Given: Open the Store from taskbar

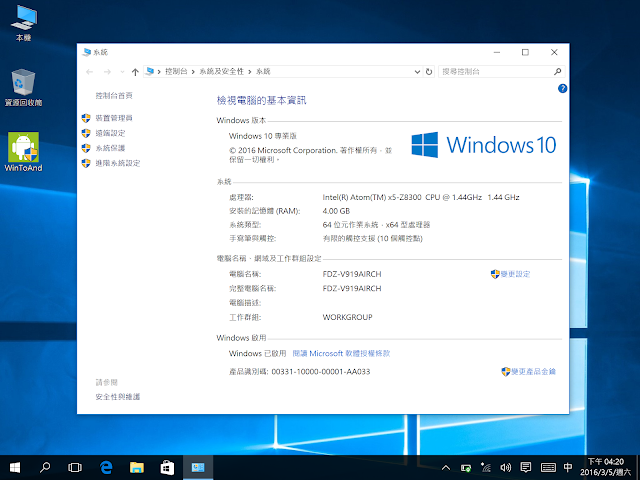Looking at the screenshot, I should (x=167, y=467).
